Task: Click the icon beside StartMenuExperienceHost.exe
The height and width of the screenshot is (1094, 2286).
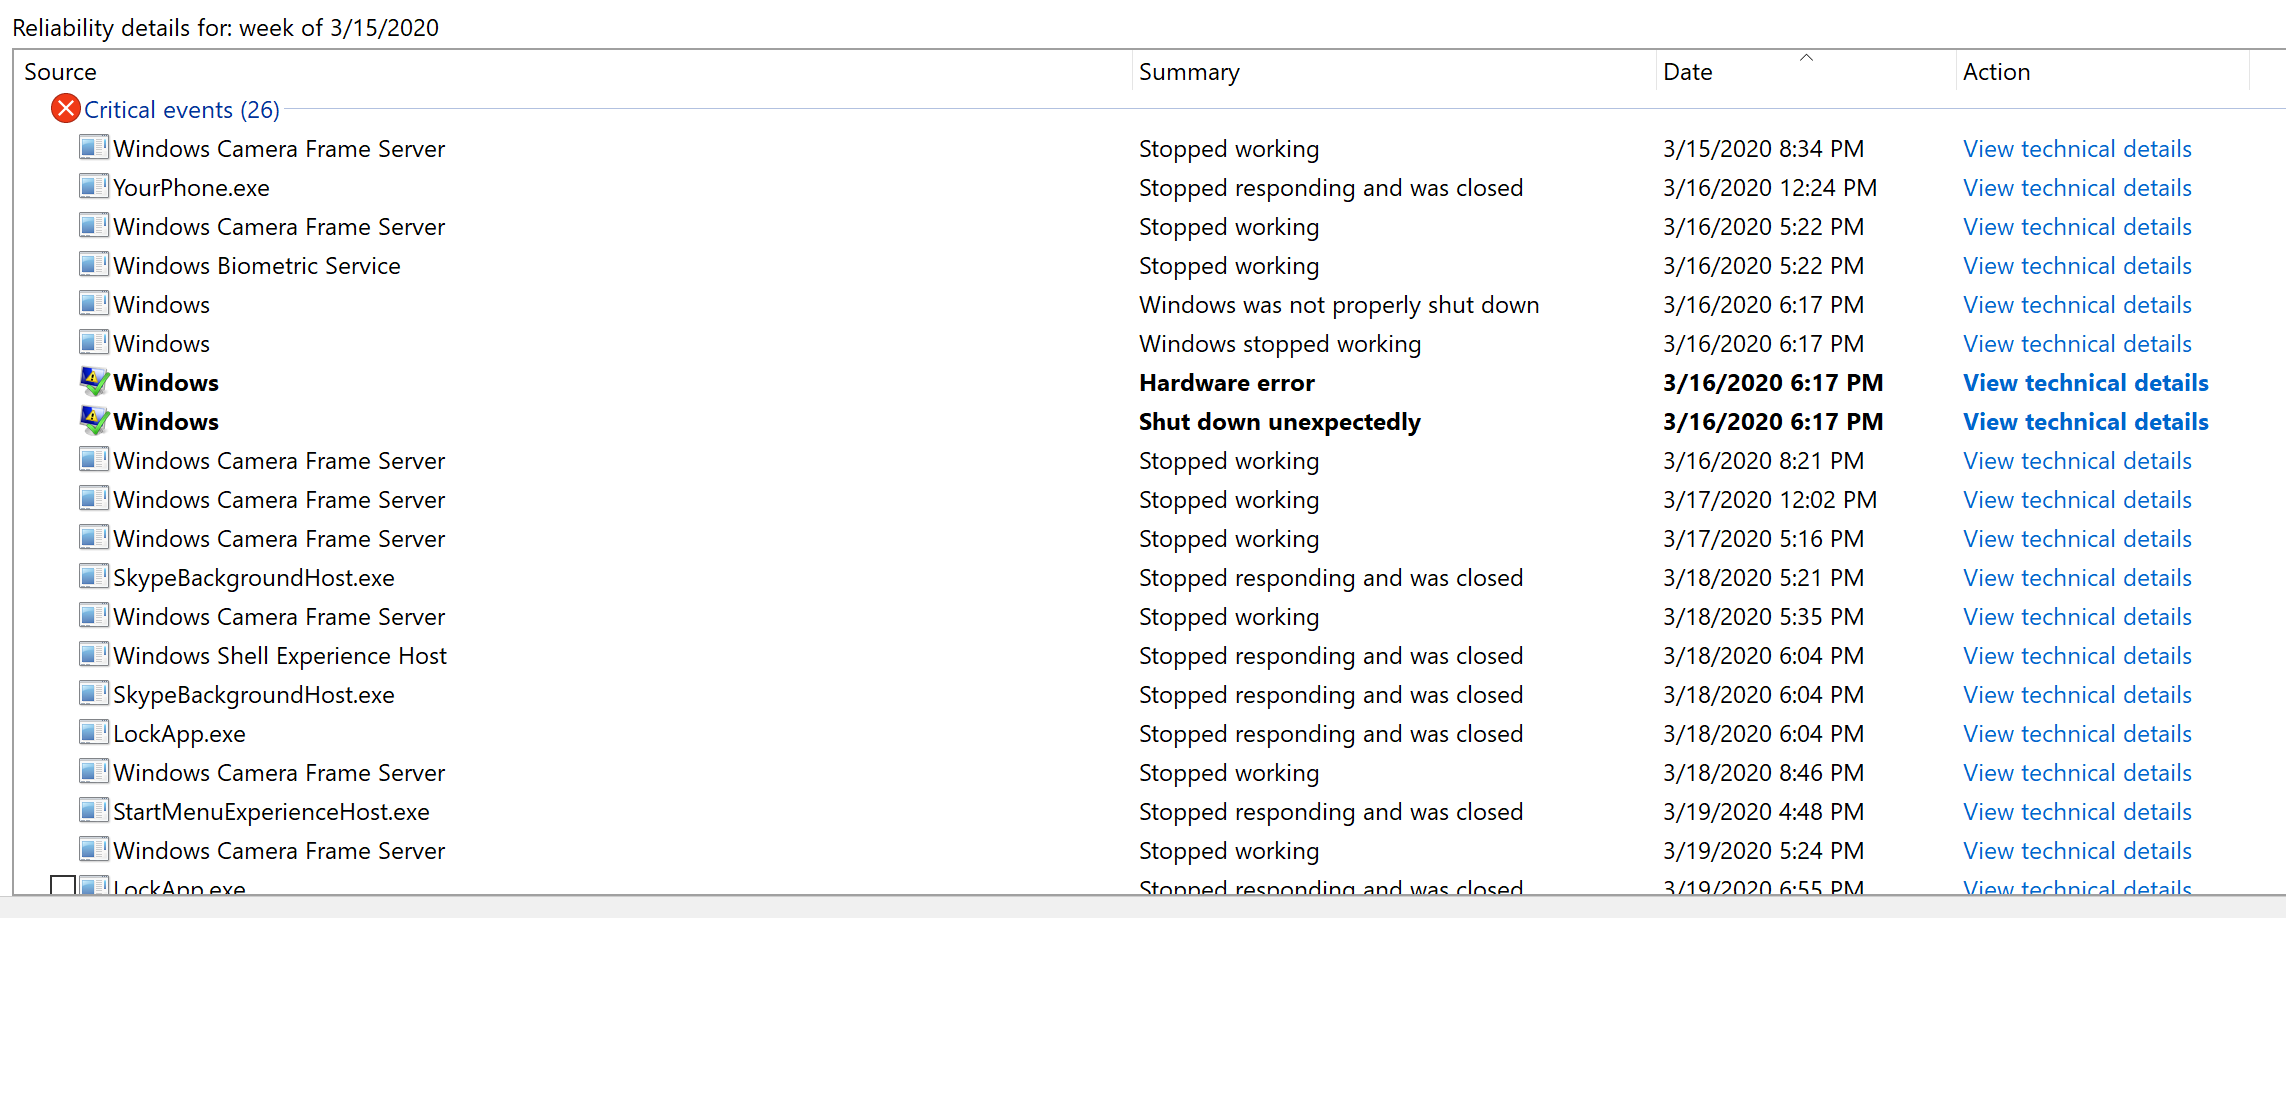Action: (94, 811)
